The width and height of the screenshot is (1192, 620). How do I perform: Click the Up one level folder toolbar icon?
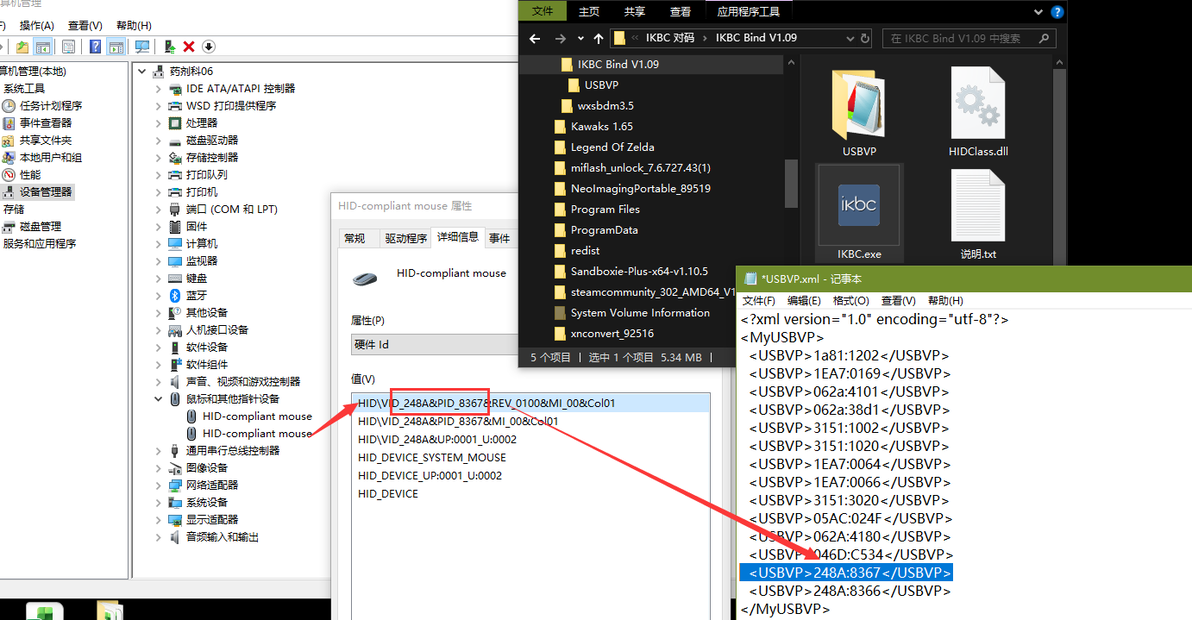coord(22,47)
